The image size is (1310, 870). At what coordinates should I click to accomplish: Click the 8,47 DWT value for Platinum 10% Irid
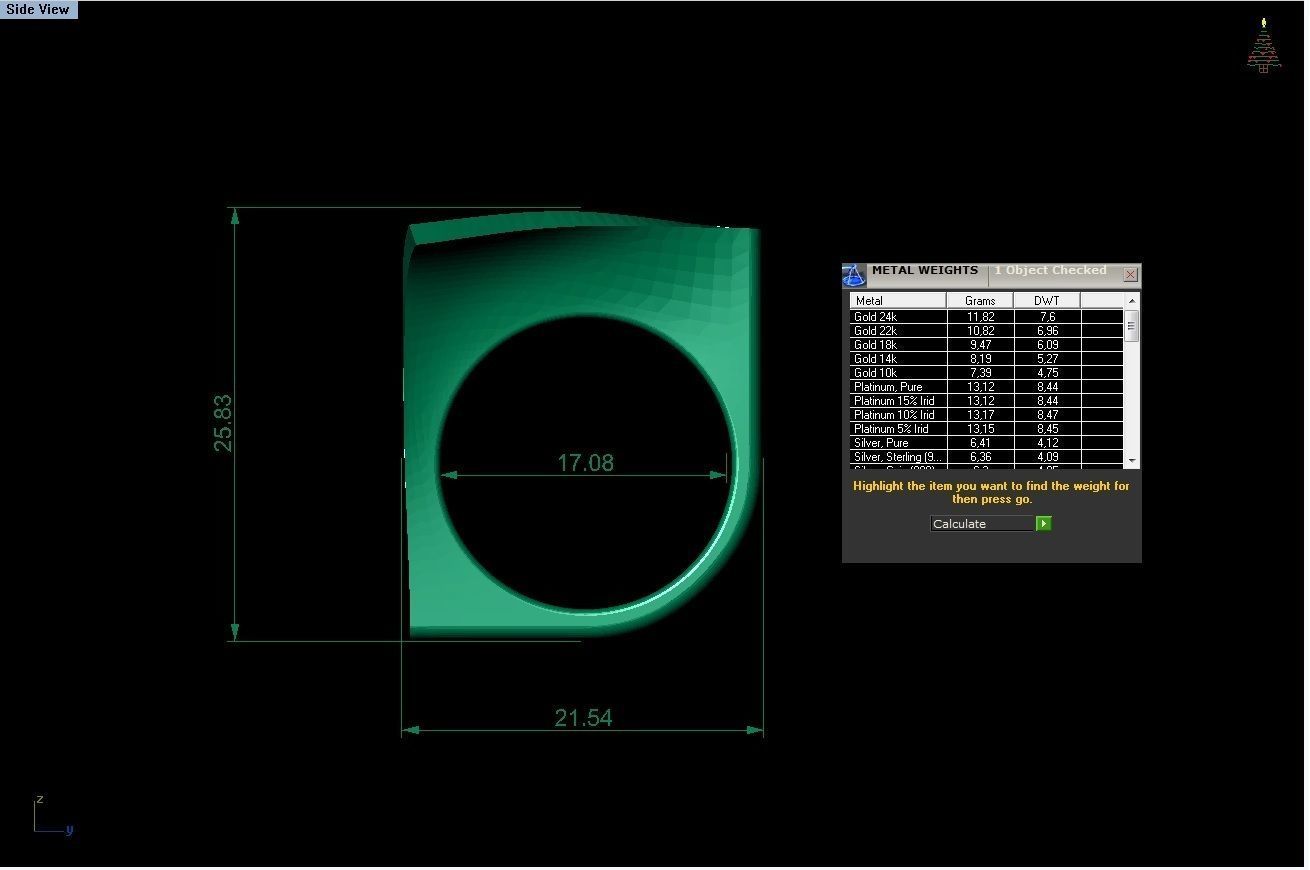1047,415
